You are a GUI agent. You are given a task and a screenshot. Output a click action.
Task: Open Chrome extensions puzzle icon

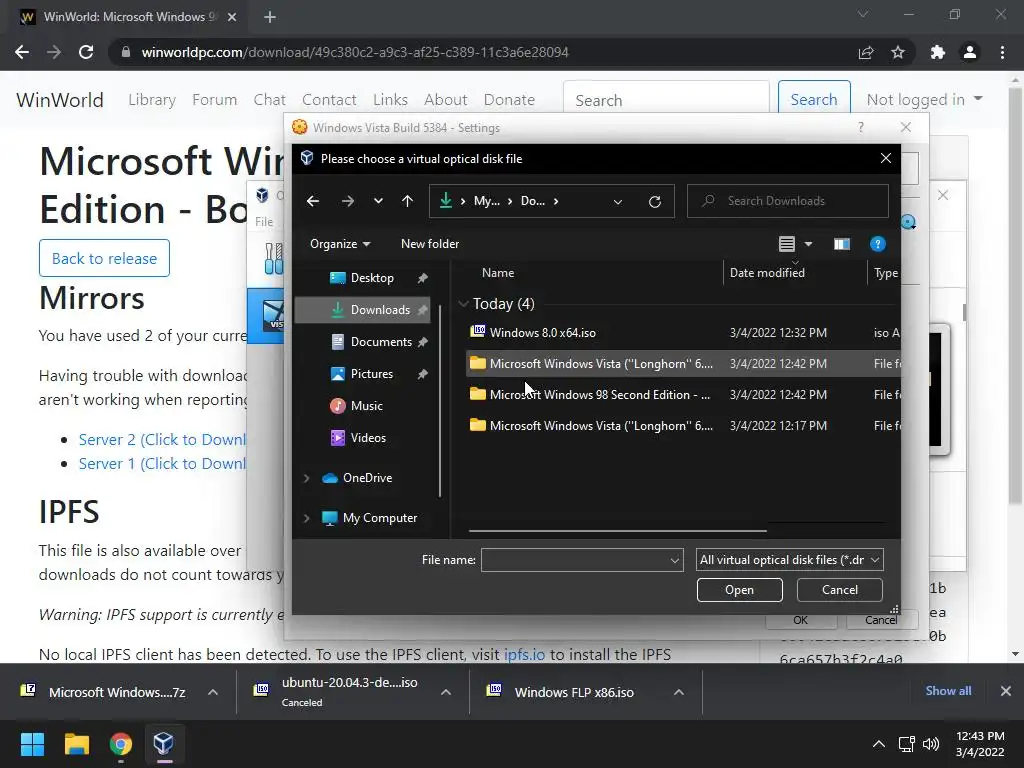pos(938,52)
